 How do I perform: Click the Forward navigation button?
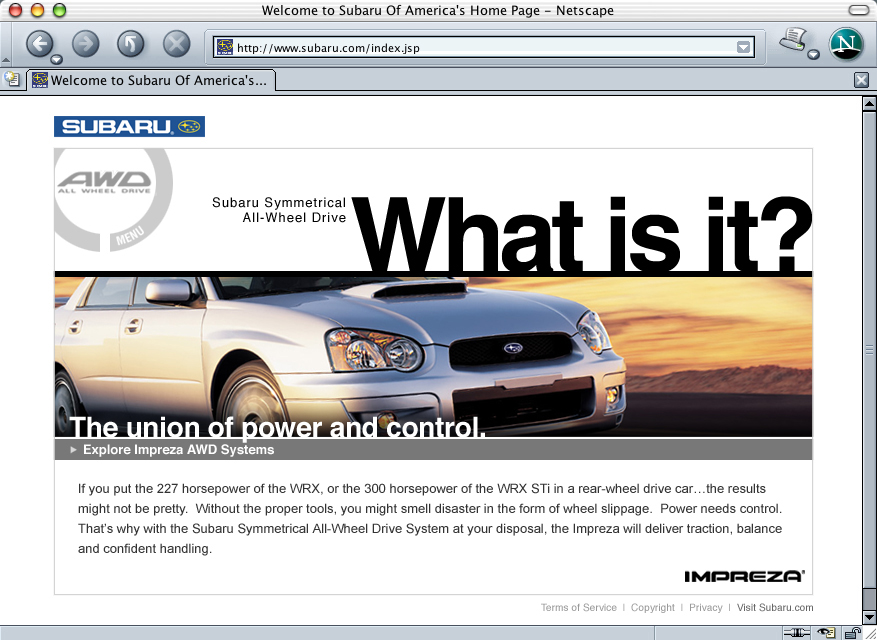tap(86, 43)
